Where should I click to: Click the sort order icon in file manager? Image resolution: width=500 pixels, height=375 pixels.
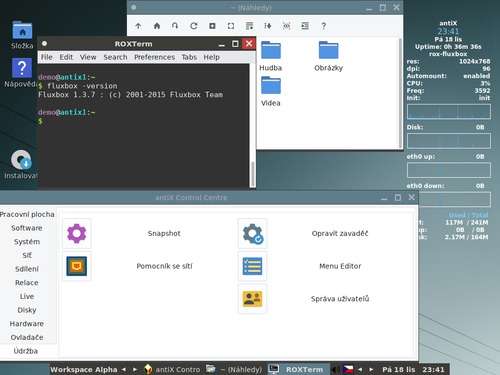[x=268, y=26]
